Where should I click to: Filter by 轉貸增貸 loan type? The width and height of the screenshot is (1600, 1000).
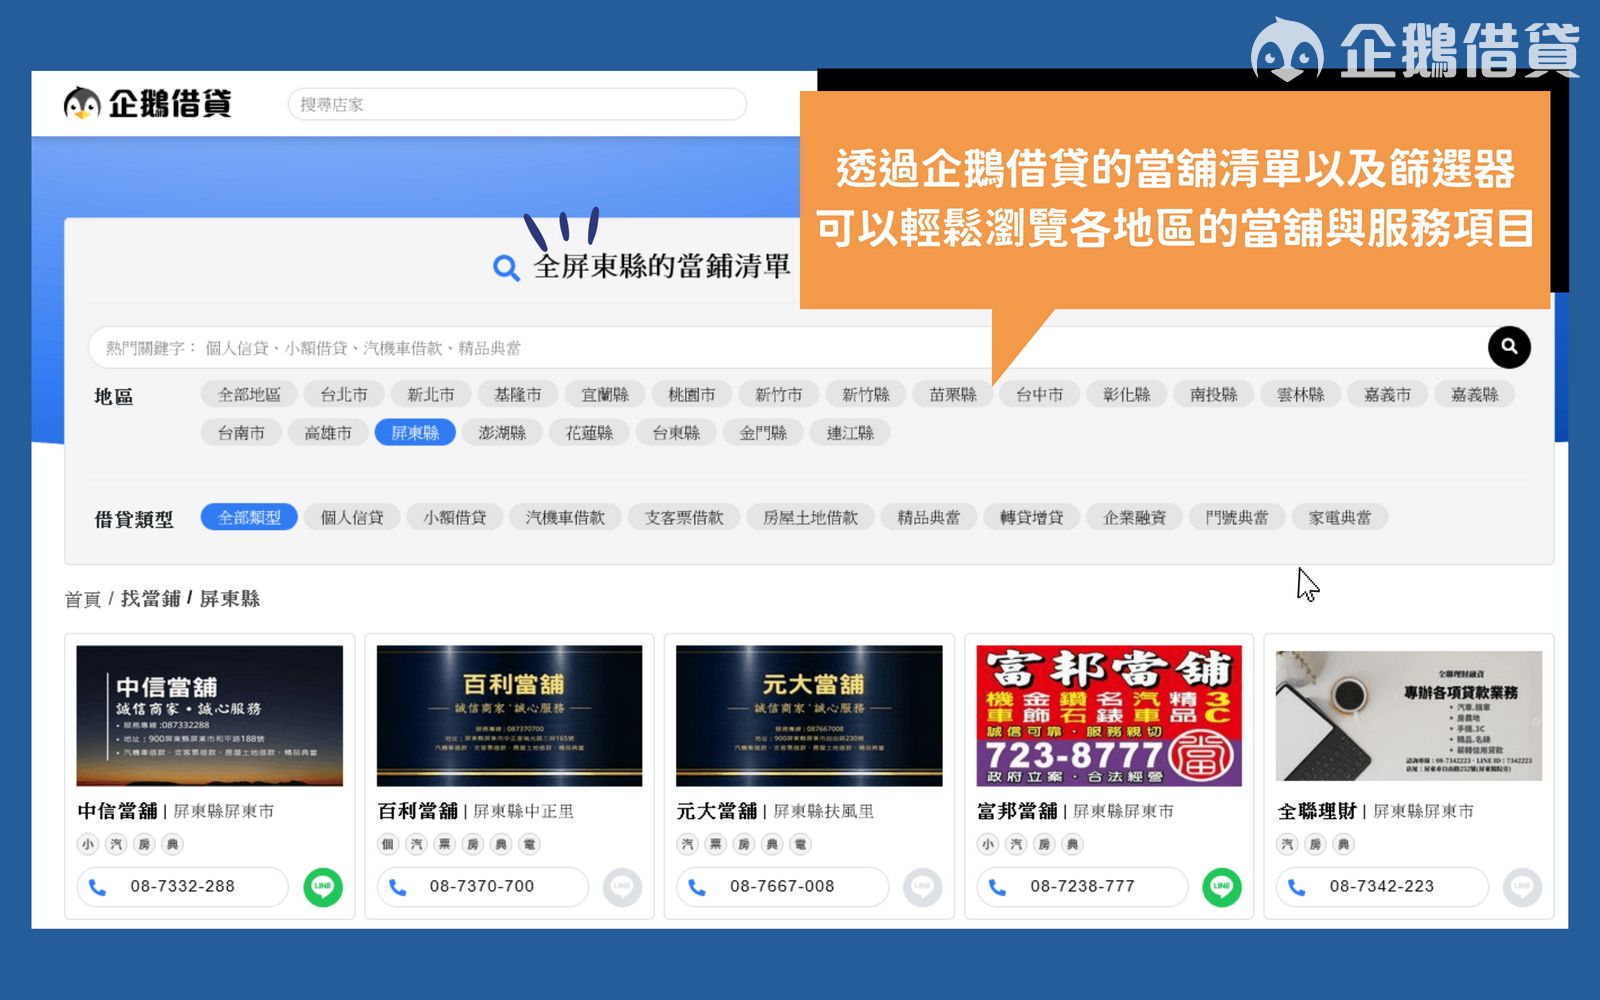tap(1032, 517)
